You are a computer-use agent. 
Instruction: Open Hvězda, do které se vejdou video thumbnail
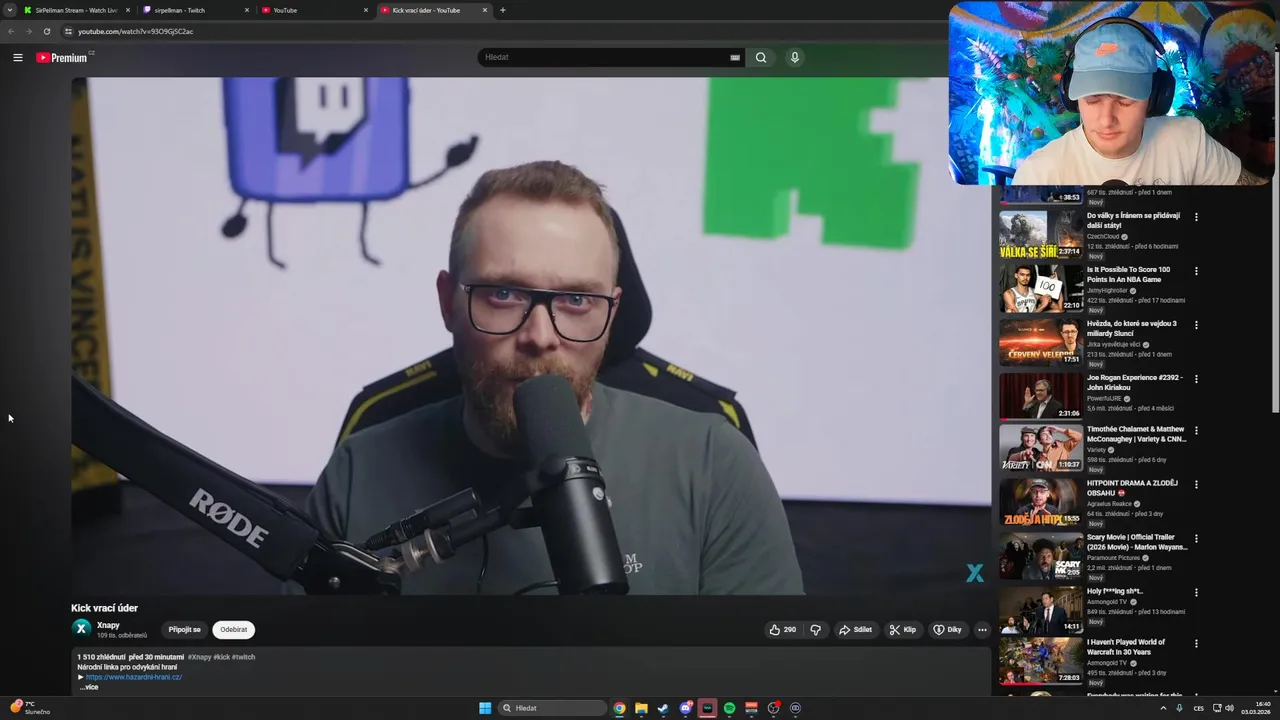1040,342
